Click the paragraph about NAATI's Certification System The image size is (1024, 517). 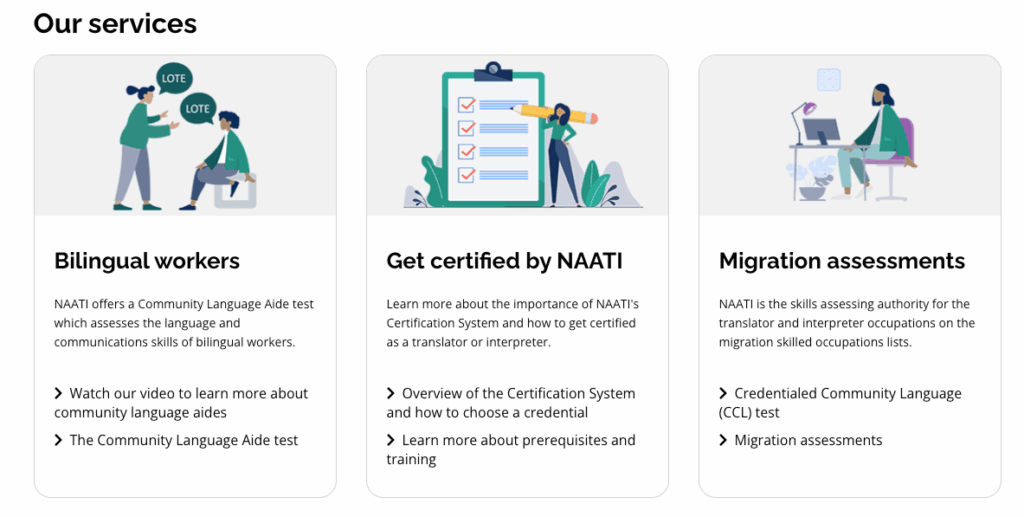pos(513,323)
